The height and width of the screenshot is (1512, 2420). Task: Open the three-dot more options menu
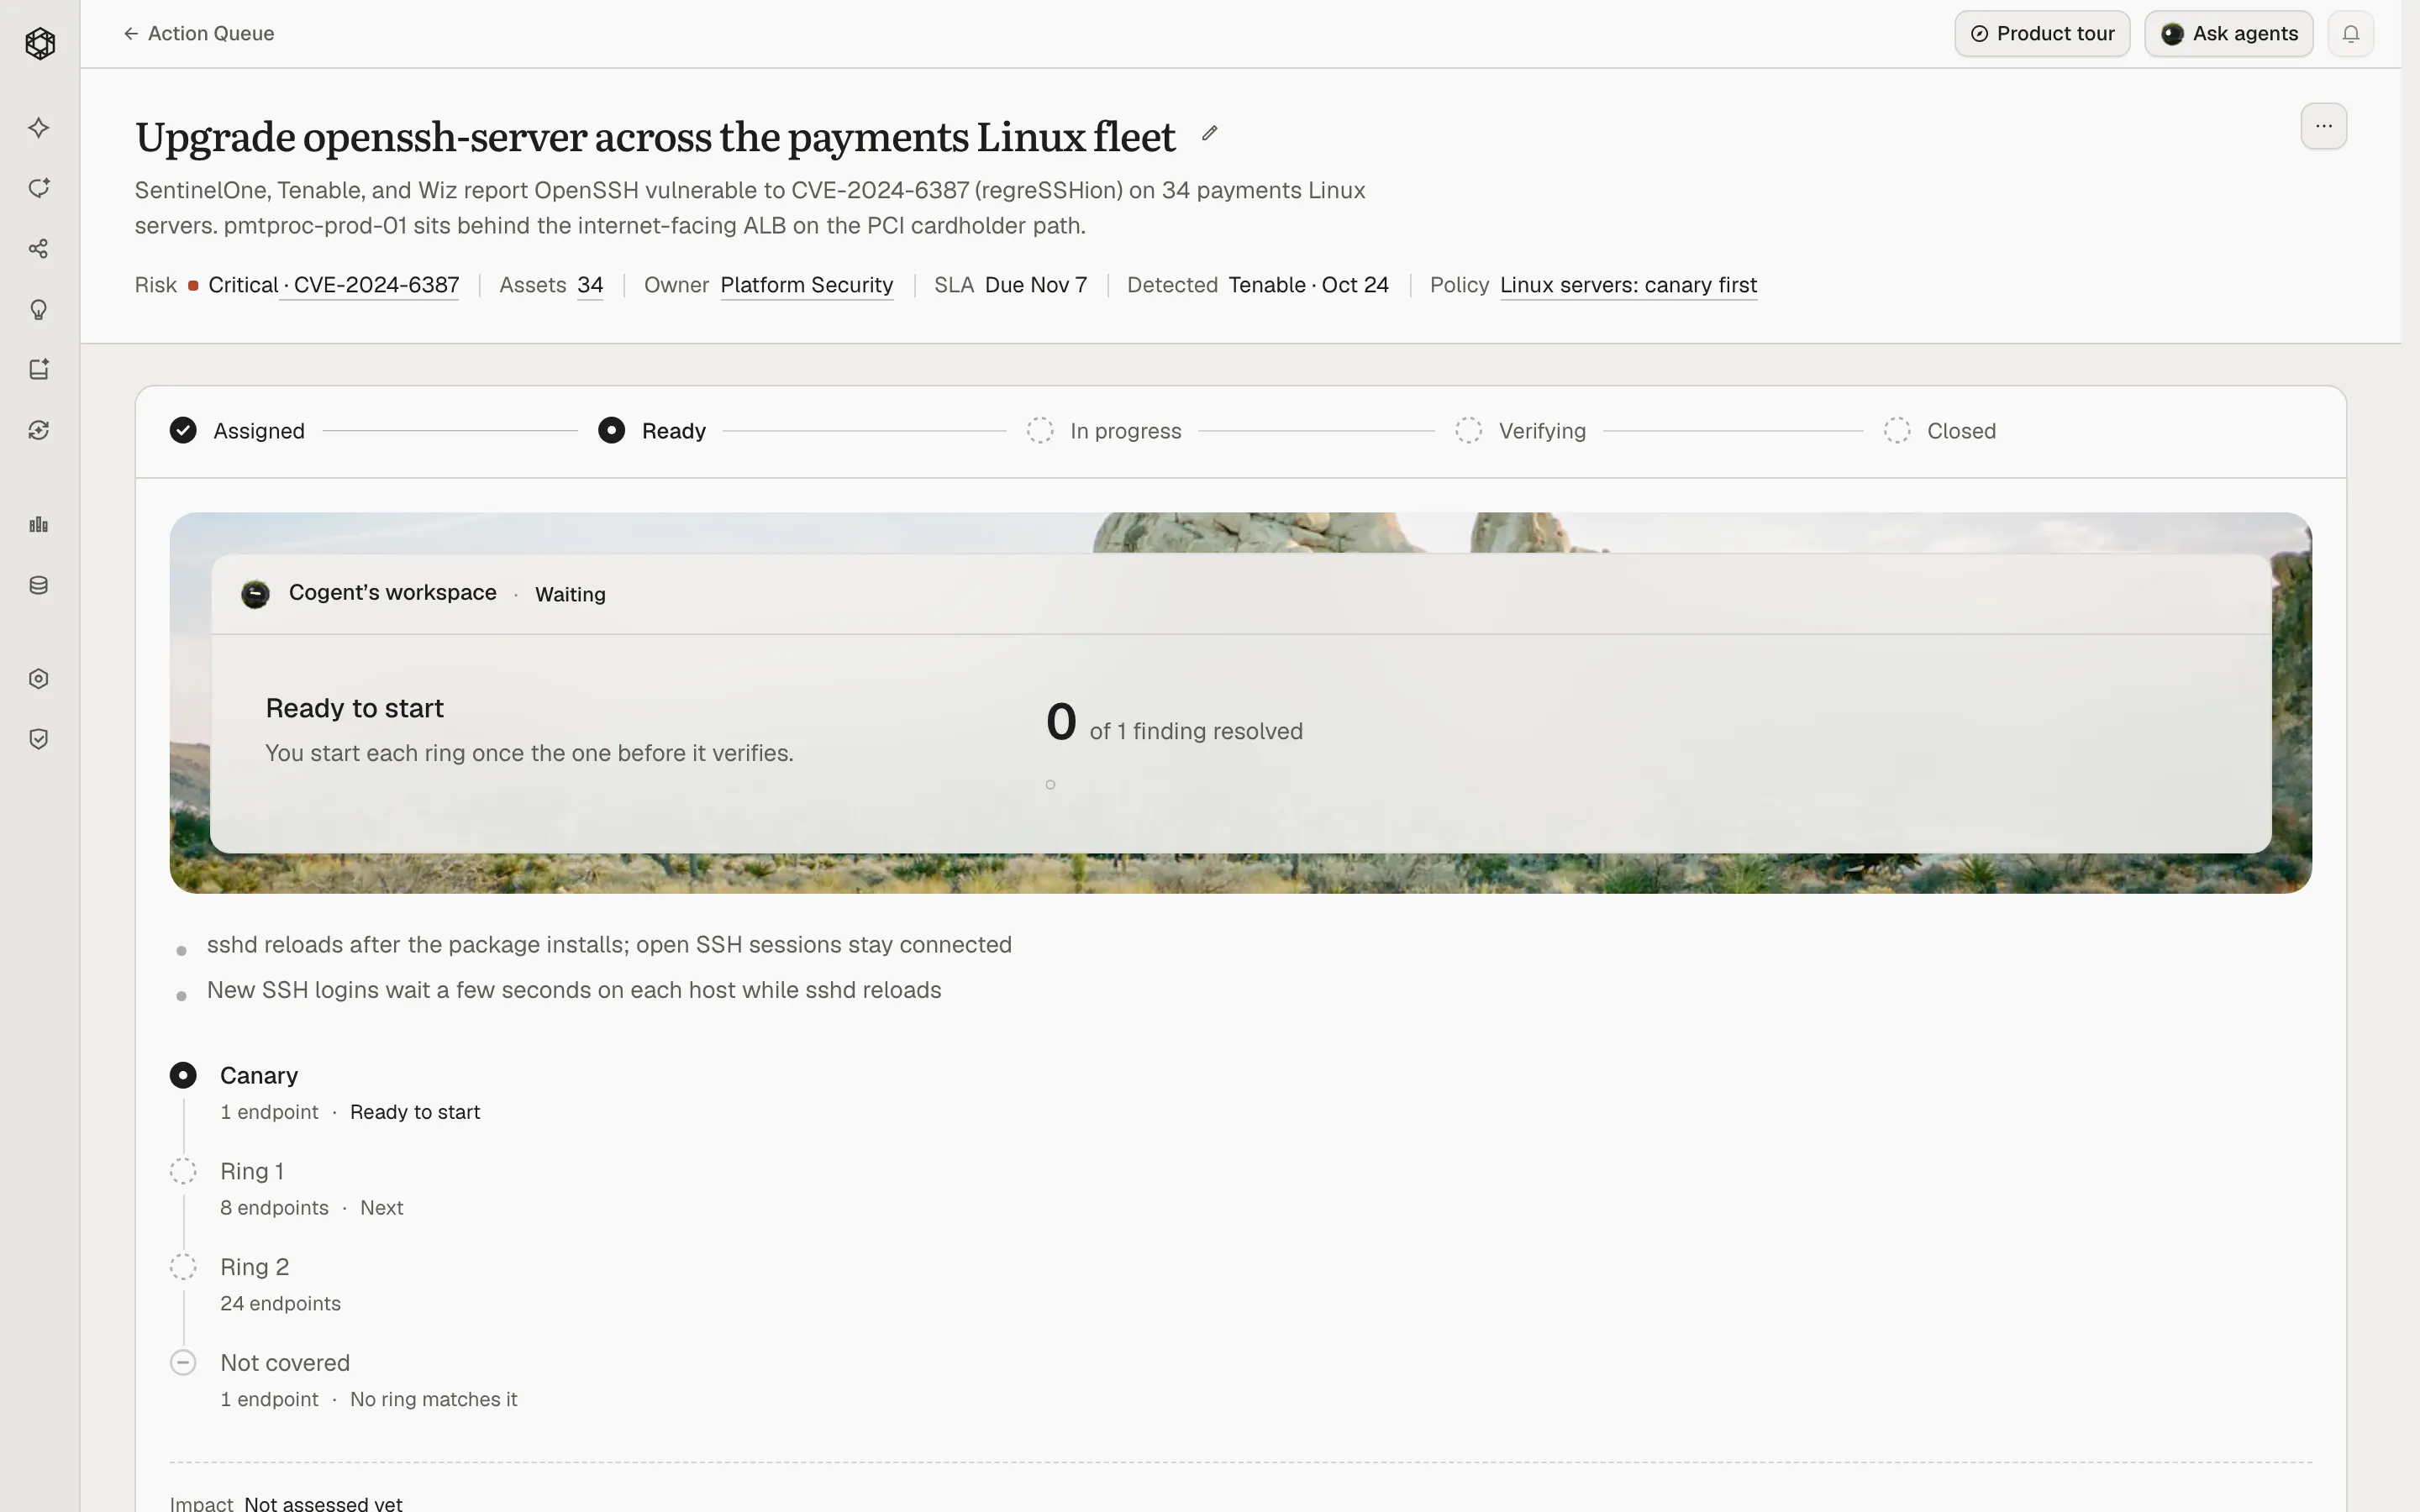[x=2324, y=126]
